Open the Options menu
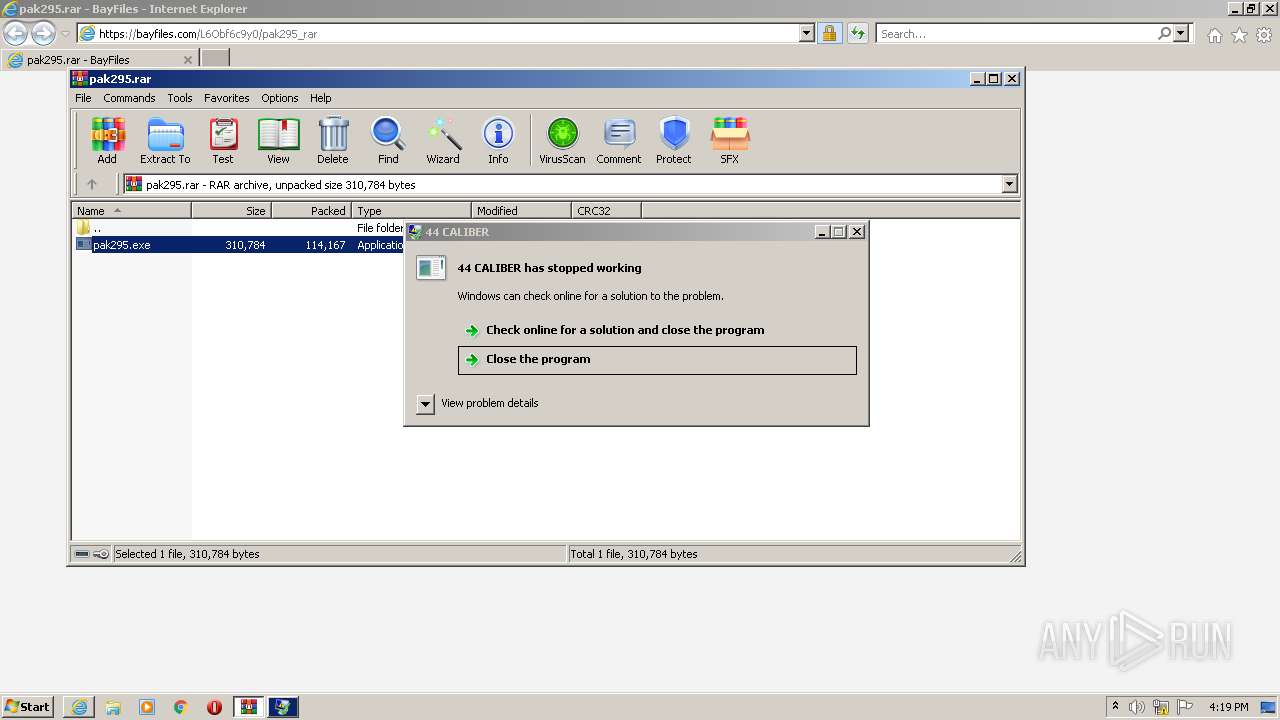Viewport: 1280px width, 720px height. 280,98
